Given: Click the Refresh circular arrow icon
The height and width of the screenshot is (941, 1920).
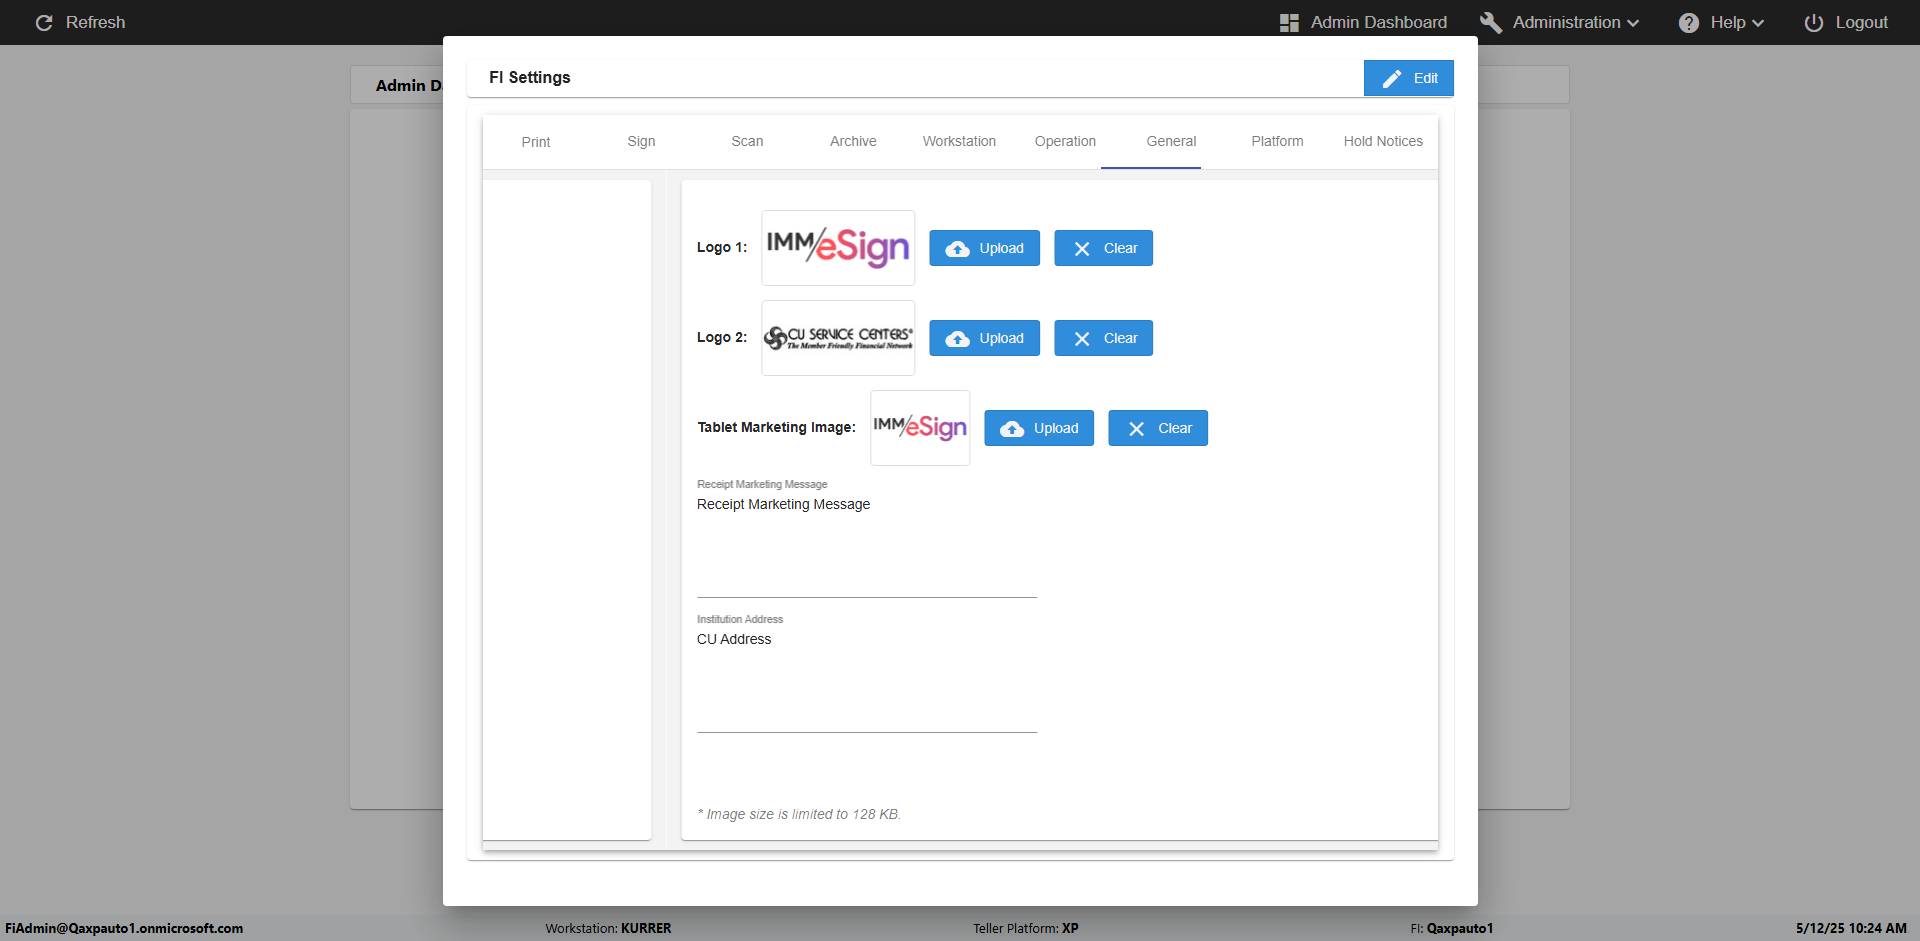Looking at the screenshot, I should (x=44, y=23).
